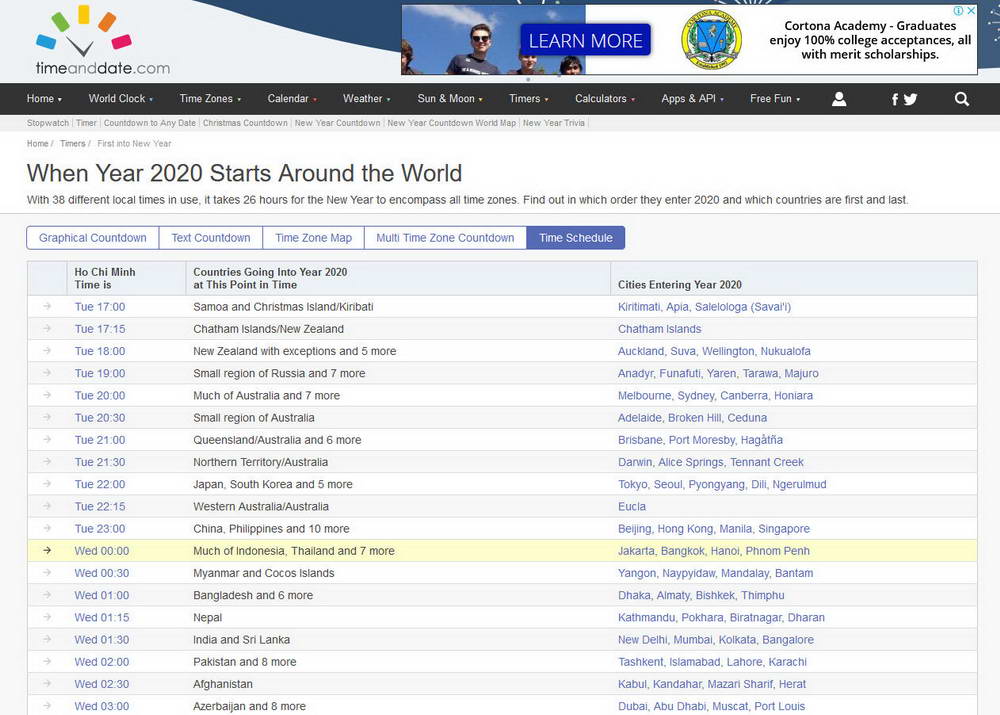Open the Facebook icon in navbar
The image size is (1000, 715).
coord(895,99)
